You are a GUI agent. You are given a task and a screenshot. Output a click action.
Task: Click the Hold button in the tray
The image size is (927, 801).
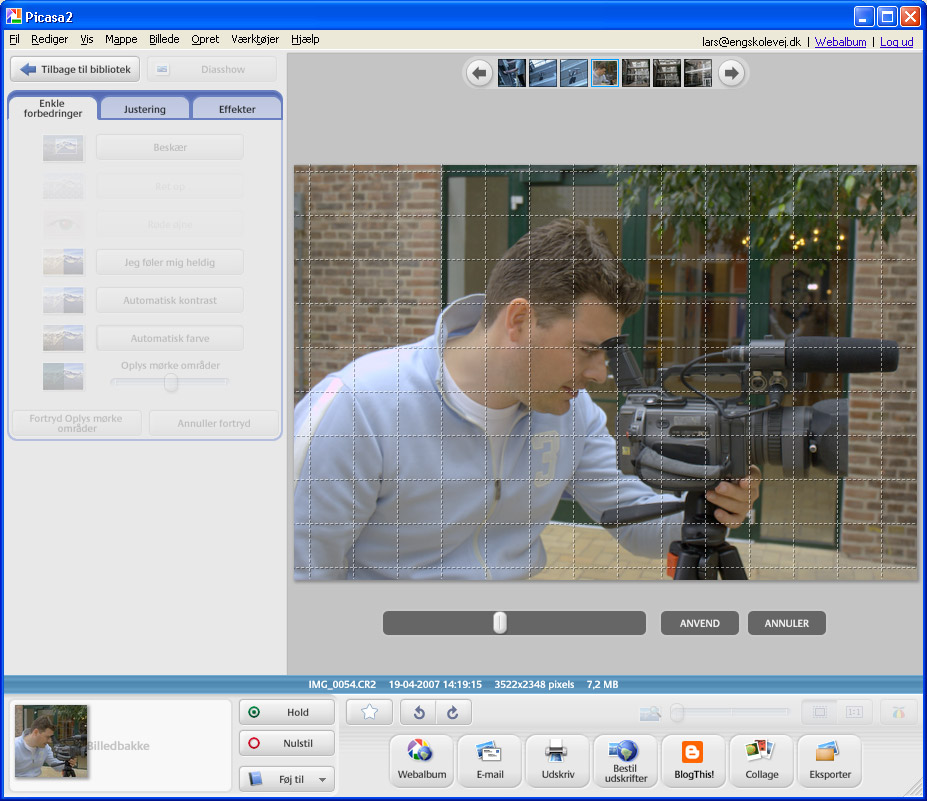pyautogui.click(x=287, y=712)
